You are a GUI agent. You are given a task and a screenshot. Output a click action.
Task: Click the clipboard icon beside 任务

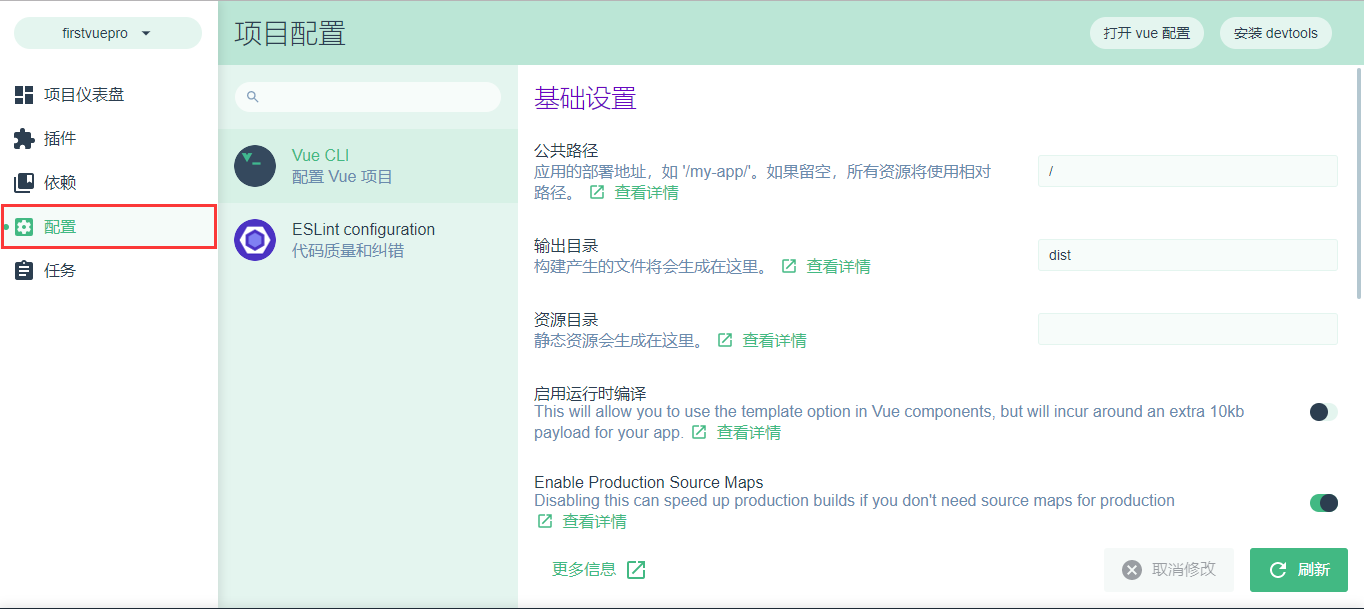[x=24, y=271]
